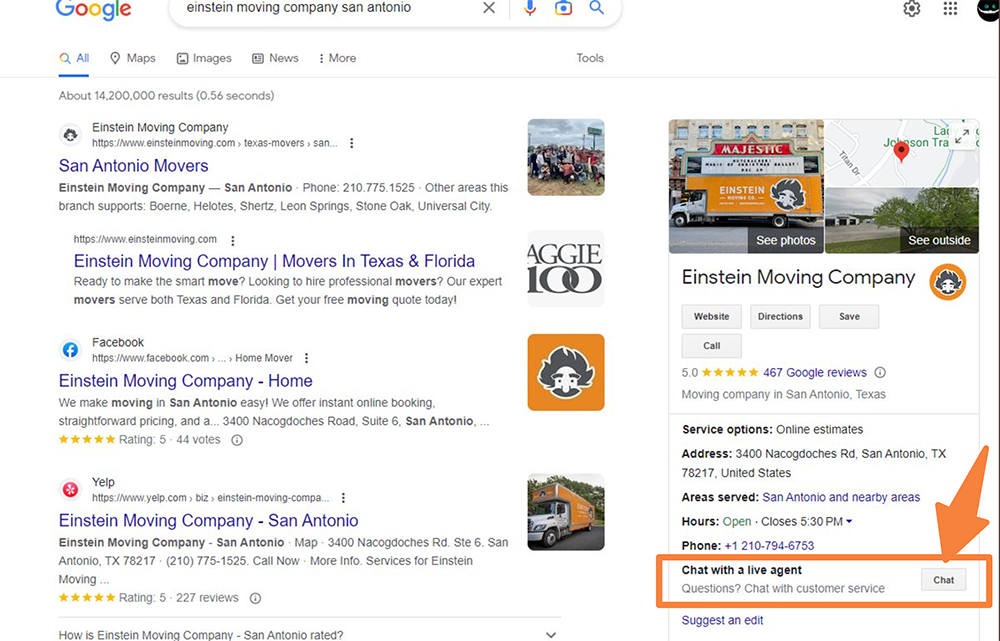Screen dimensions: 1000x641
Task: Switch to the News tab
Action: 276,58
